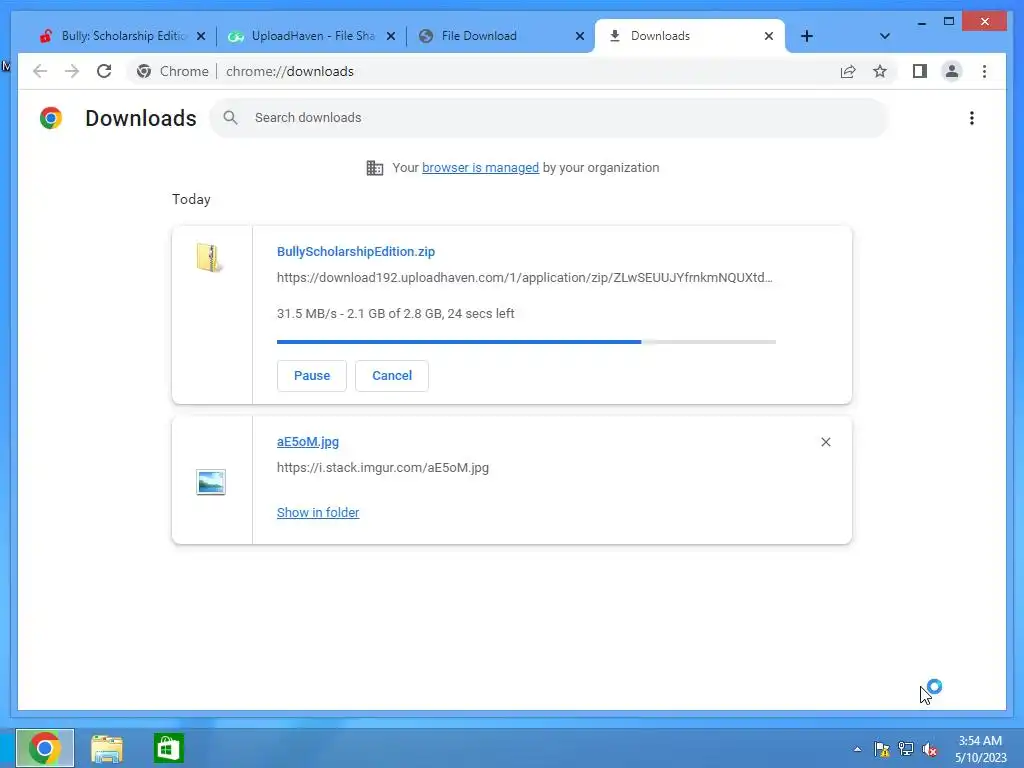Image resolution: width=1024 pixels, height=768 pixels.
Task: Close the UploadHaven tab
Action: click(391, 36)
